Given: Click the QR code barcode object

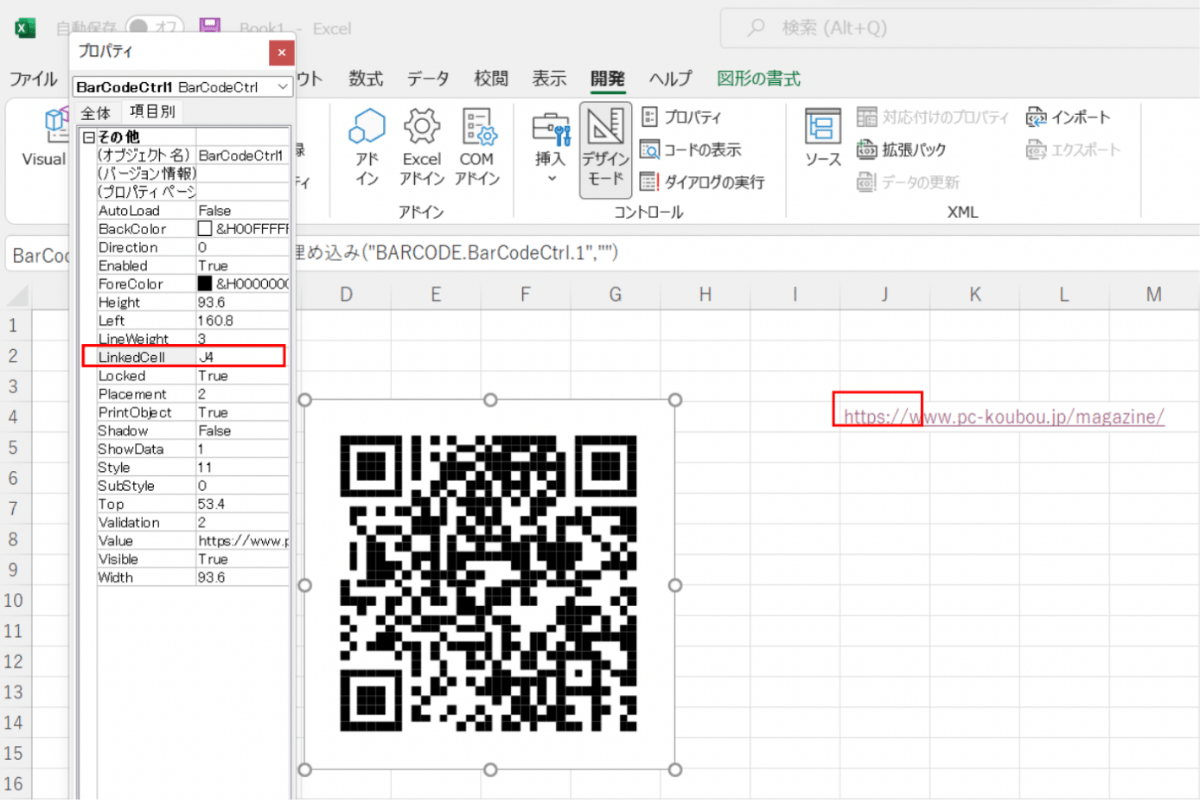Looking at the screenshot, I should point(489,584).
